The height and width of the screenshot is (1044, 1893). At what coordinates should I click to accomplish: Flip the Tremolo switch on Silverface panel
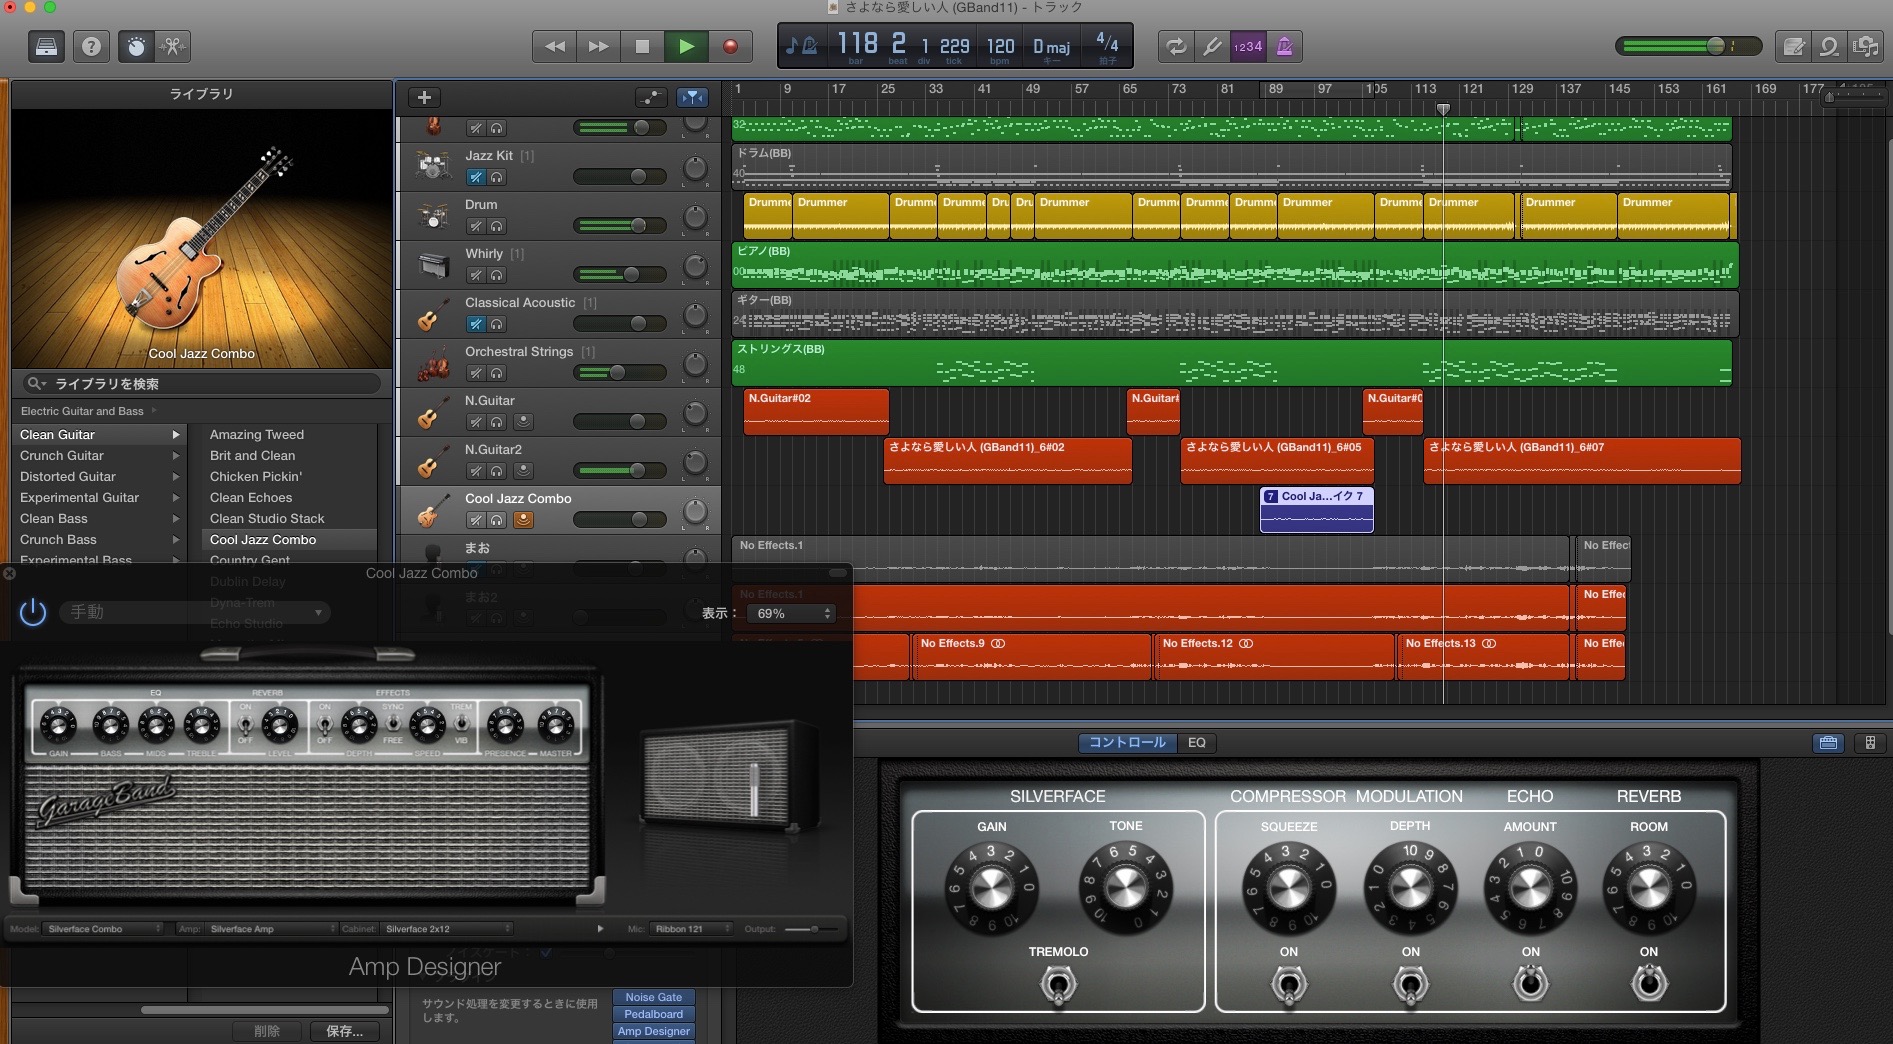pyautogui.click(x=1058, y=986)
